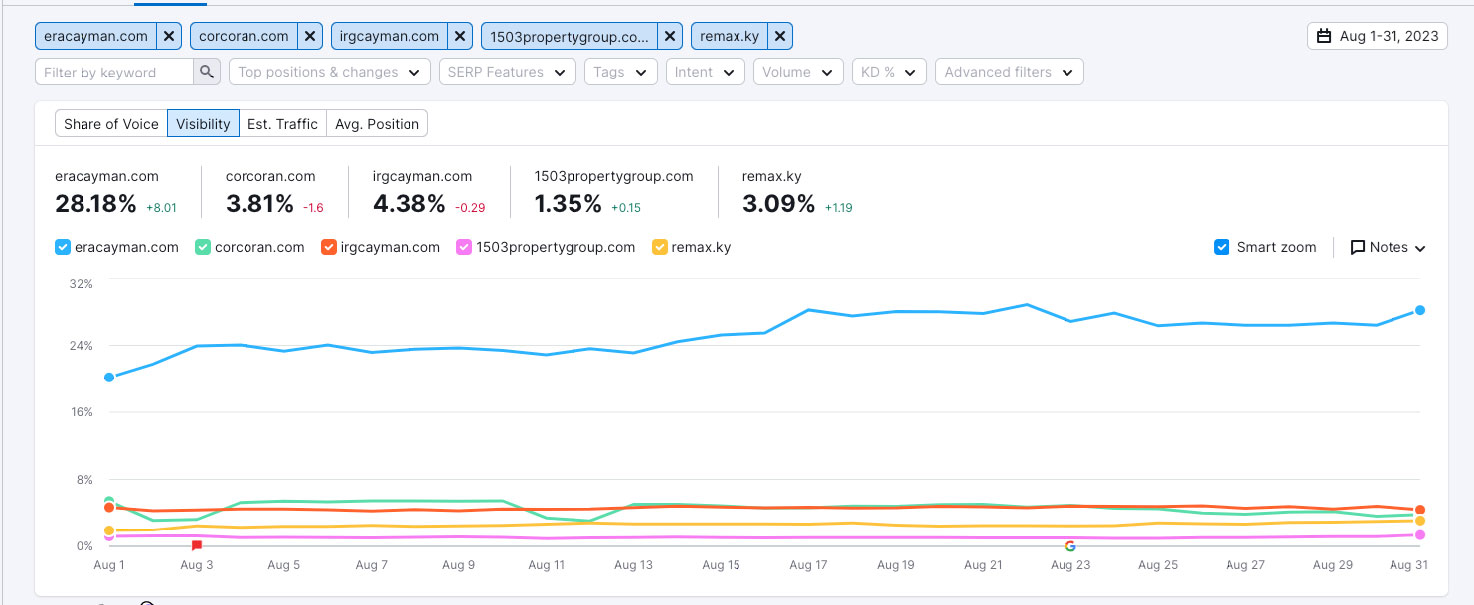Click the -0.29 change for irgcayman.com
This screenshot has height=605, width=1474.
pos(470,208)
